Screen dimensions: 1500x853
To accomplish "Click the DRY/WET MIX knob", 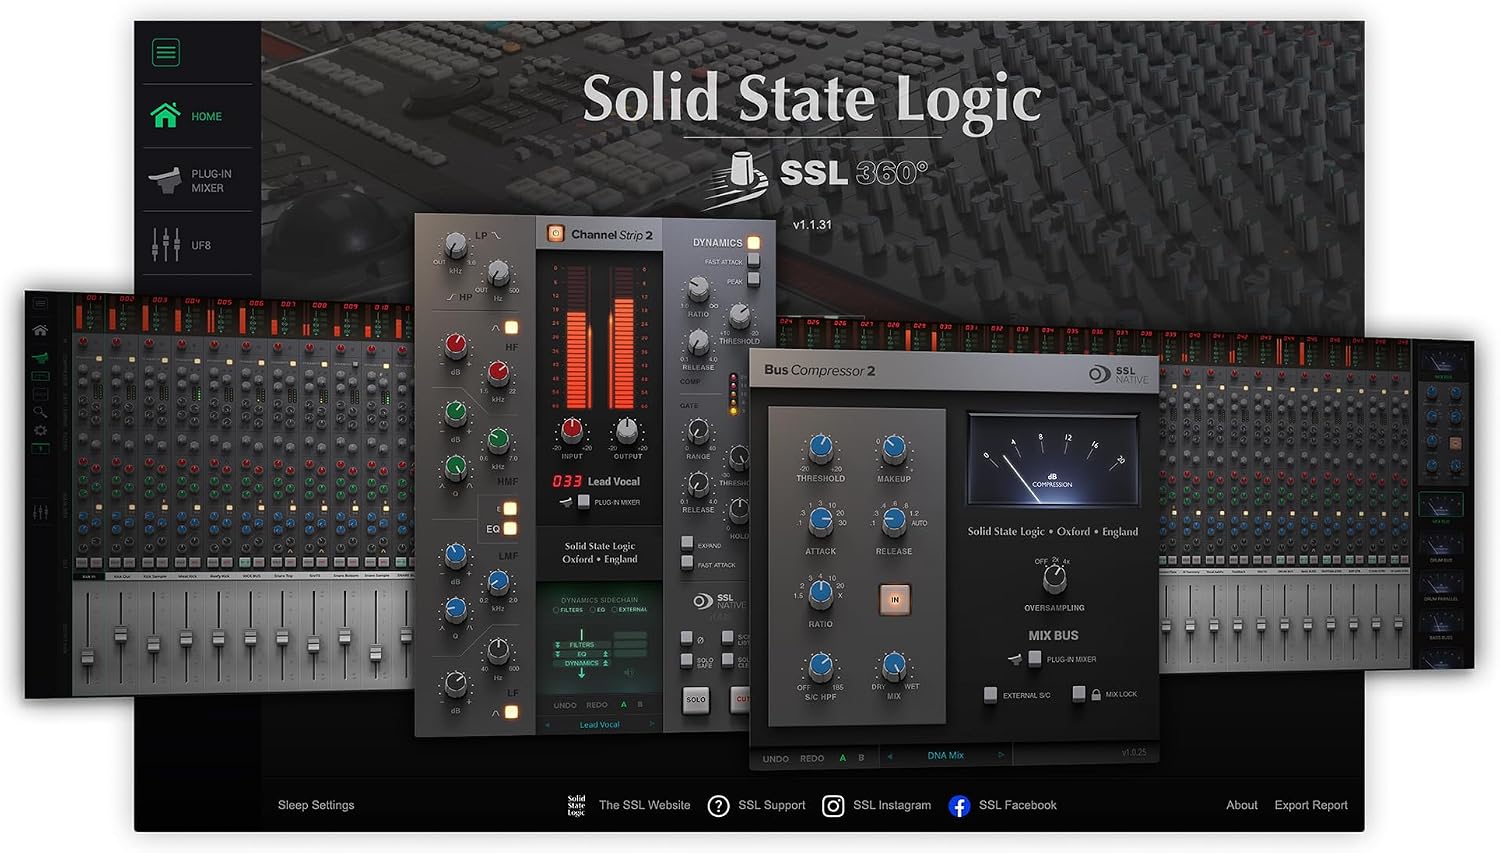I will [894, 666].
